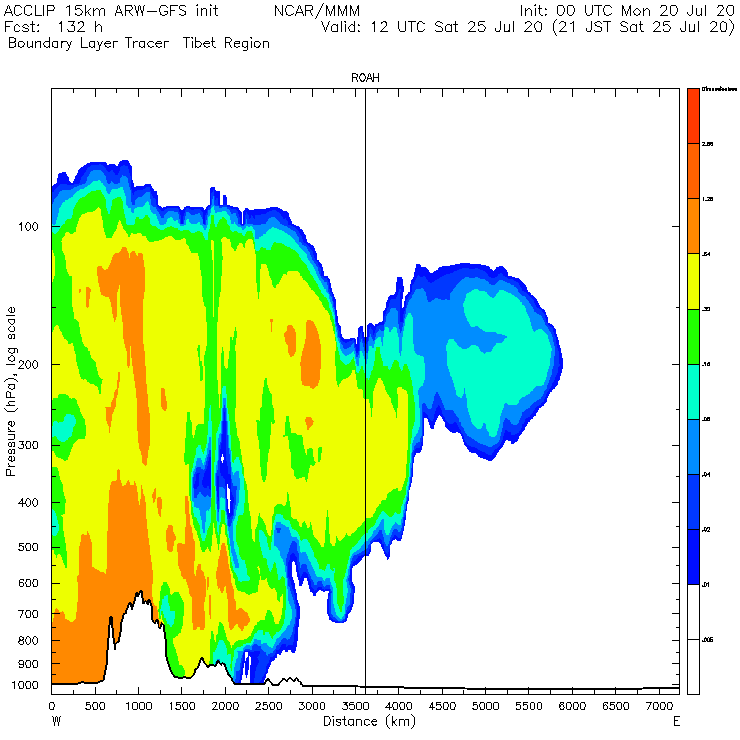The height and width of the screenshot is (740, 740).
Task: Select 'Boundary Layer Tracer' subtitle
Action: [89, 43]
